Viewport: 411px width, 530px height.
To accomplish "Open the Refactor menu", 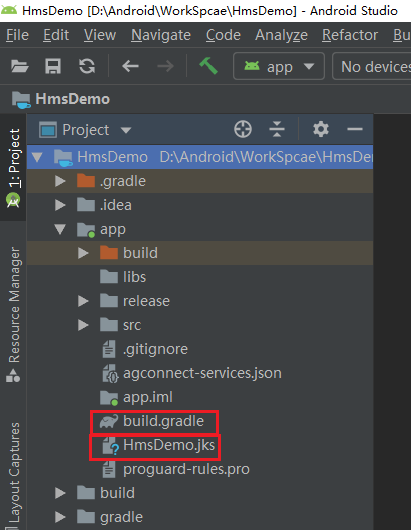I will pos(350,35).
